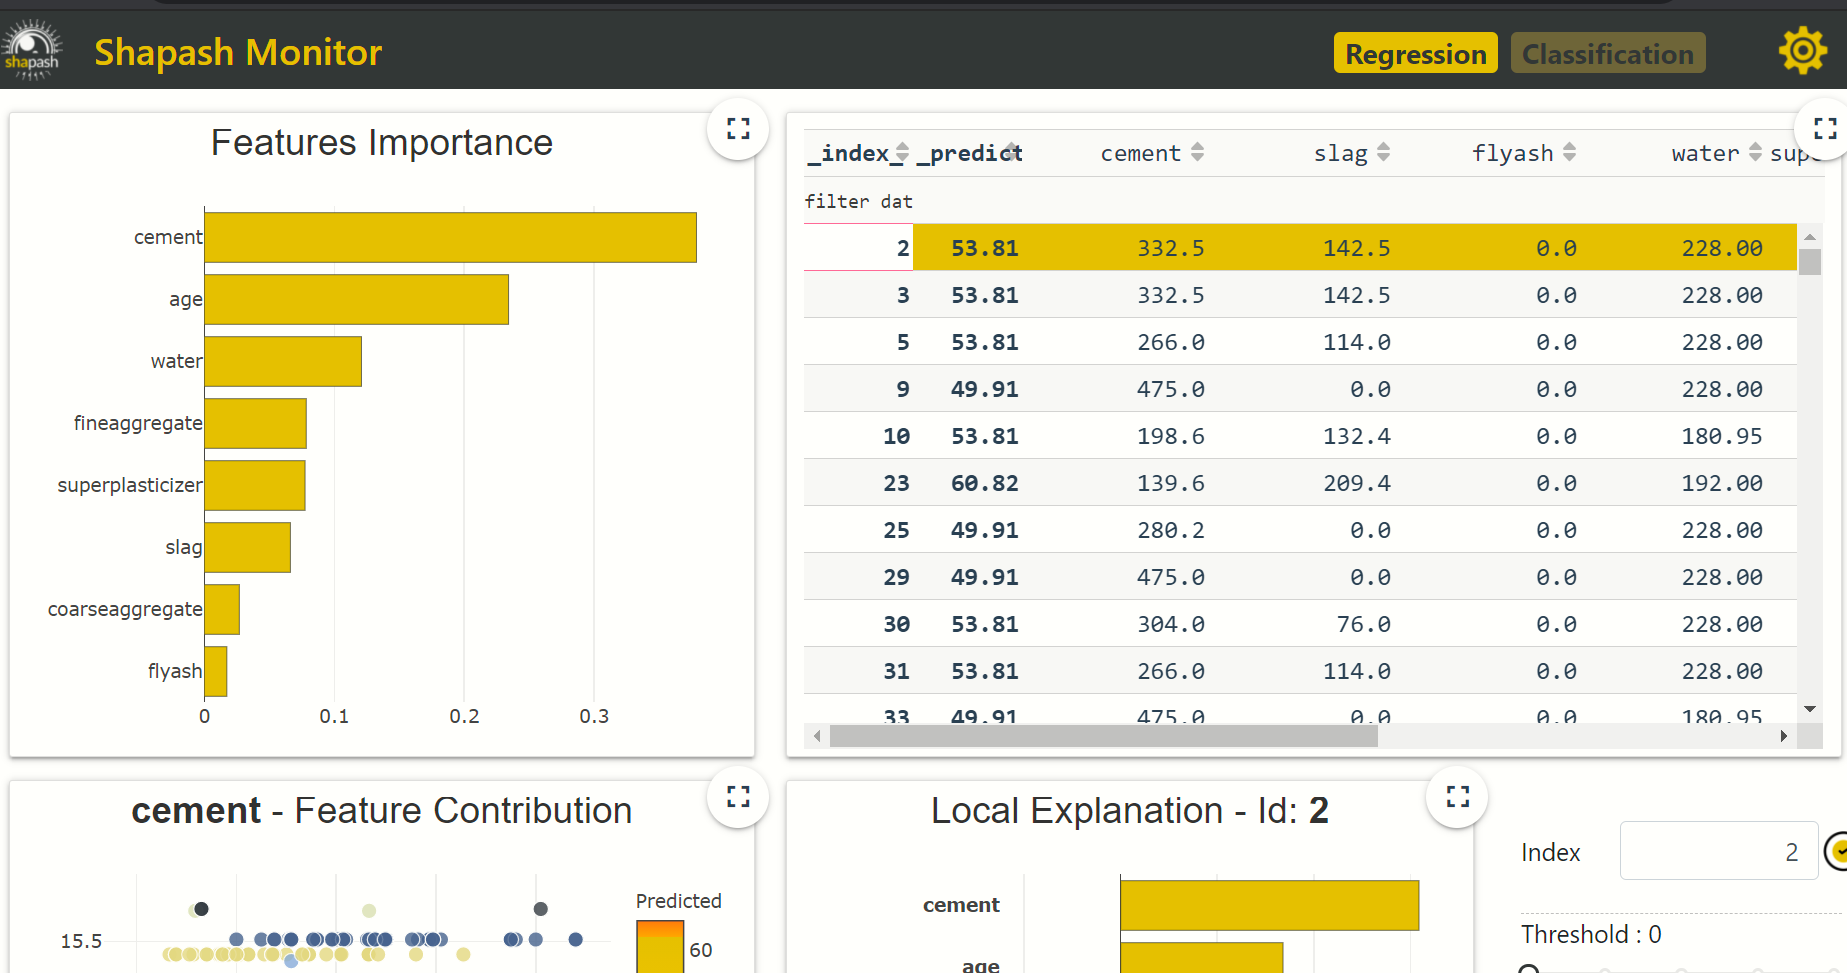1847x973 pixels.
Task: Click slag value 76.0
Action: [1363, 624]
